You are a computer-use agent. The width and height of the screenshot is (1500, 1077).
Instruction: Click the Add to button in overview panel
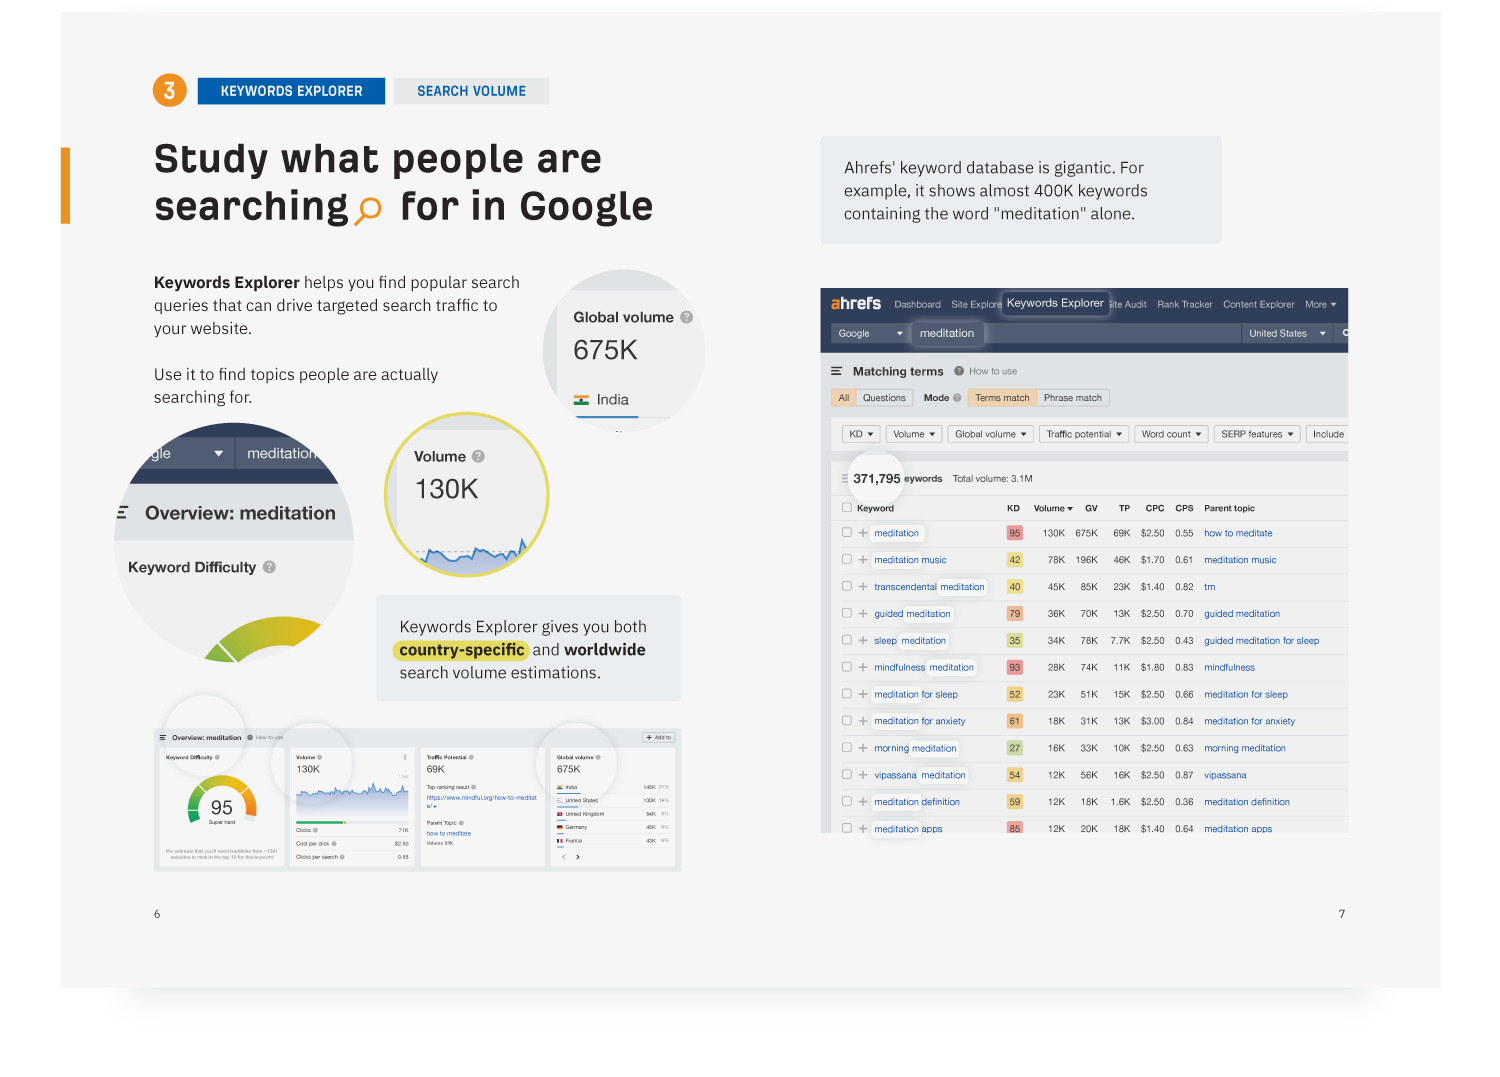tap(659, 737)
